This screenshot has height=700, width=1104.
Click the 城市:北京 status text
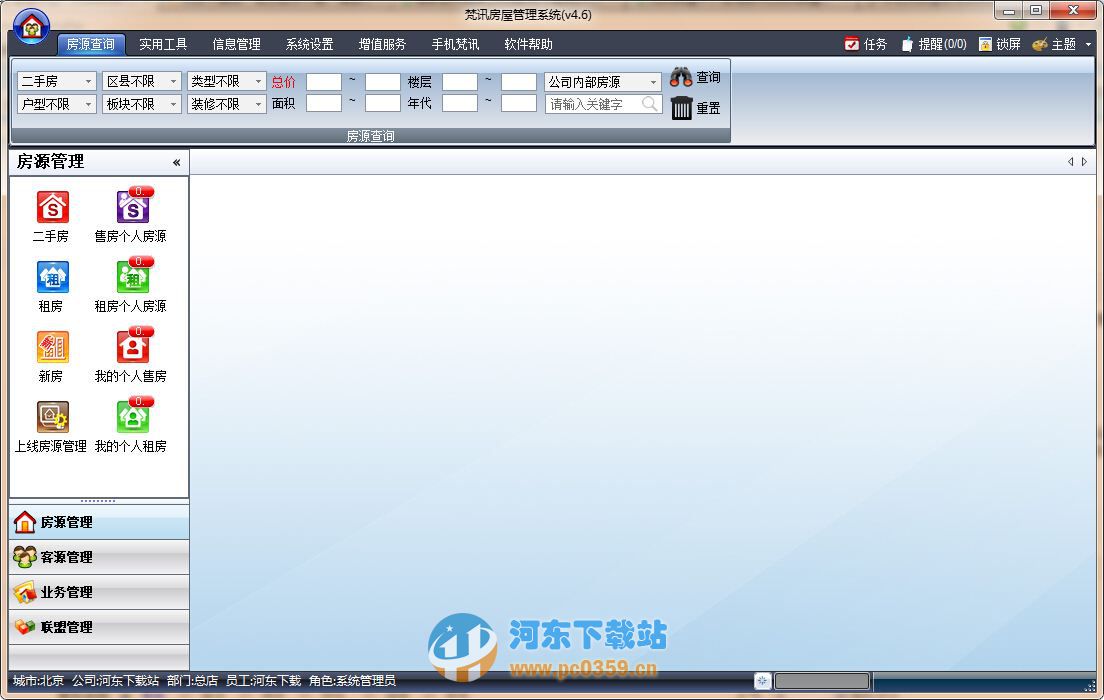[38, 680]
